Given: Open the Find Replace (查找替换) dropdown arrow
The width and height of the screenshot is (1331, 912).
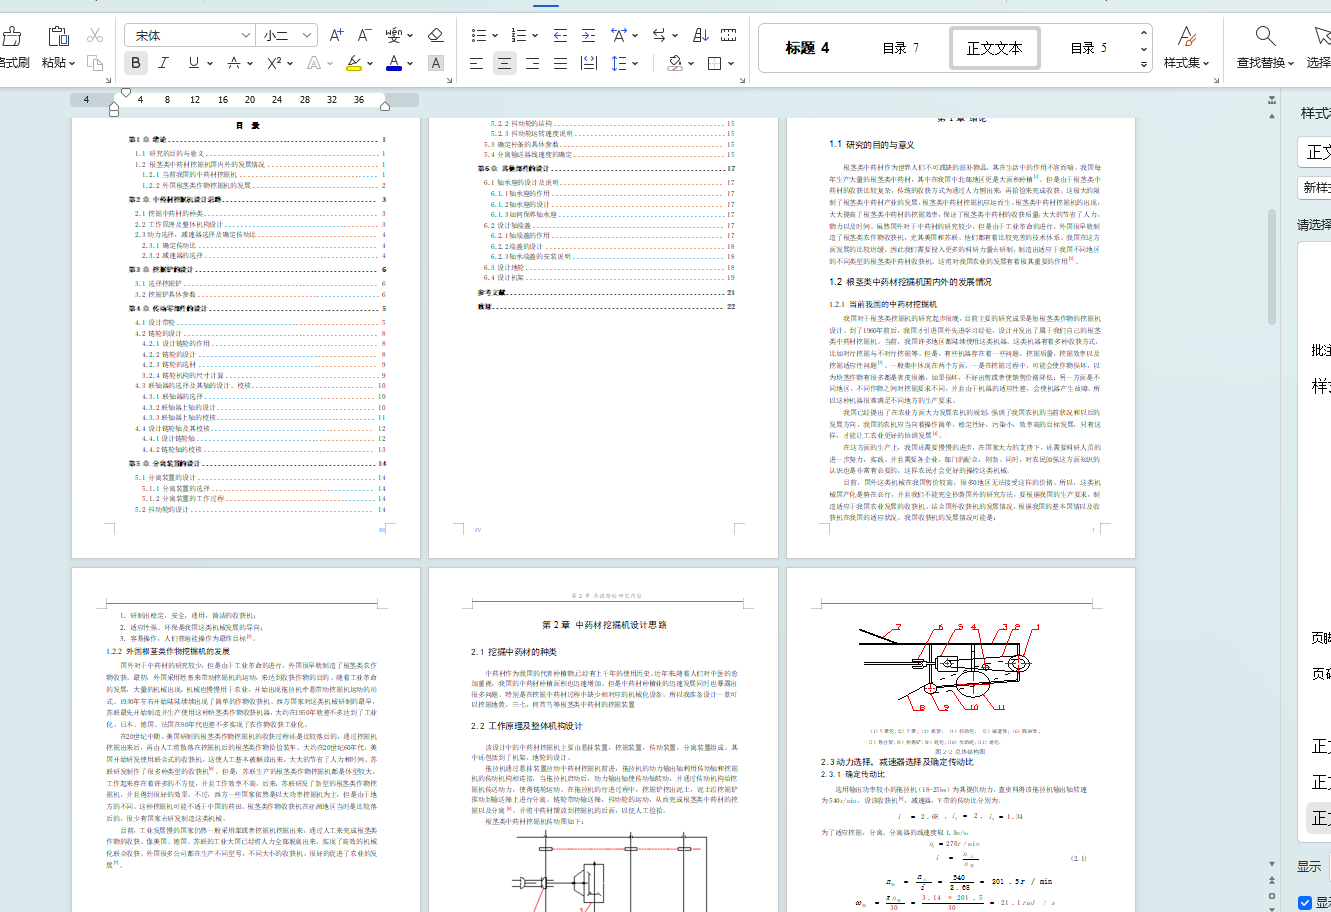Looking at the screenshot, I should point(1291,63).
